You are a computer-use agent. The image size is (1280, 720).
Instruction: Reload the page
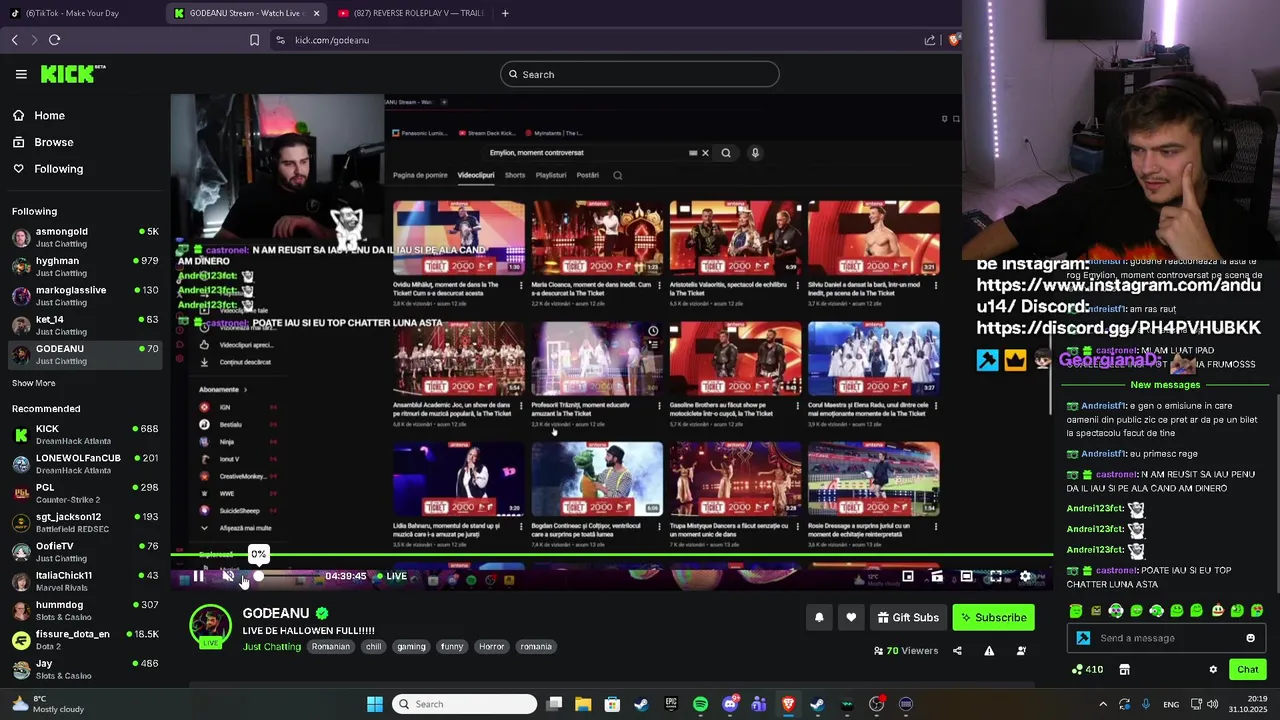tap(54, 40)
